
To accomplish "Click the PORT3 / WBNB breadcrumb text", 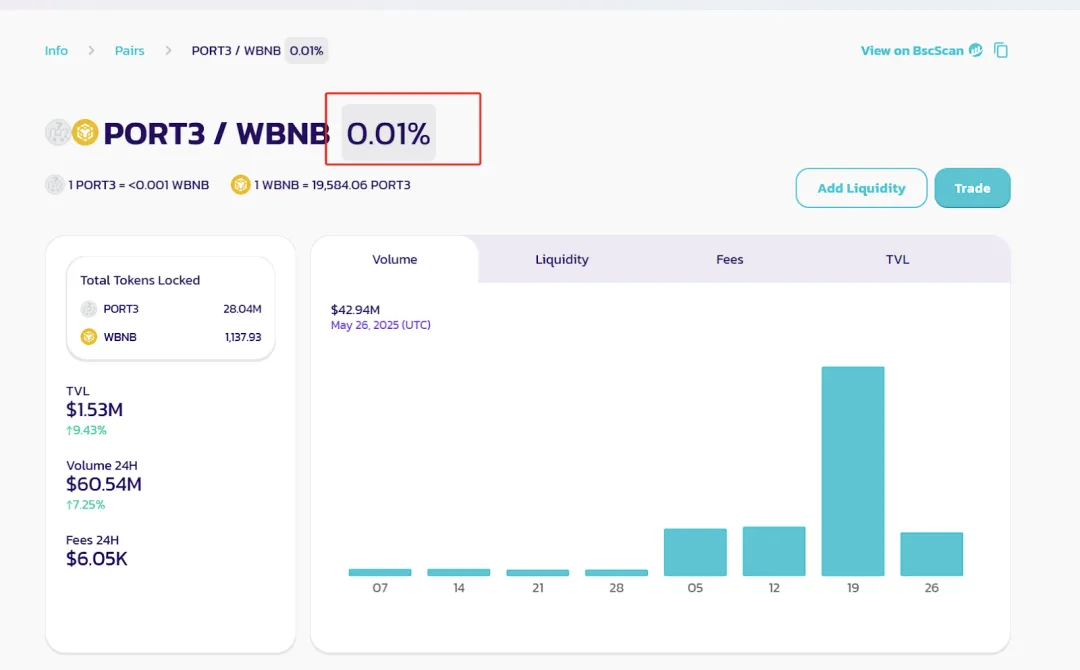I will pyautogui.click(x=236, y=50).
